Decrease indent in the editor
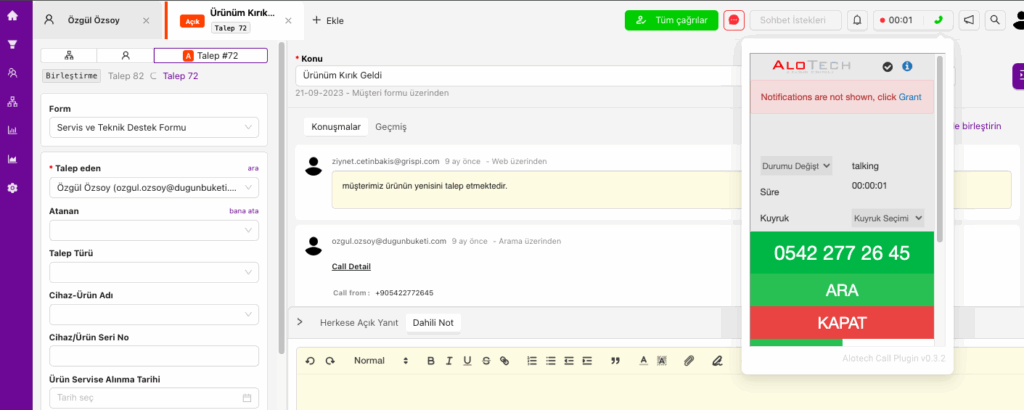 point(569,360)
